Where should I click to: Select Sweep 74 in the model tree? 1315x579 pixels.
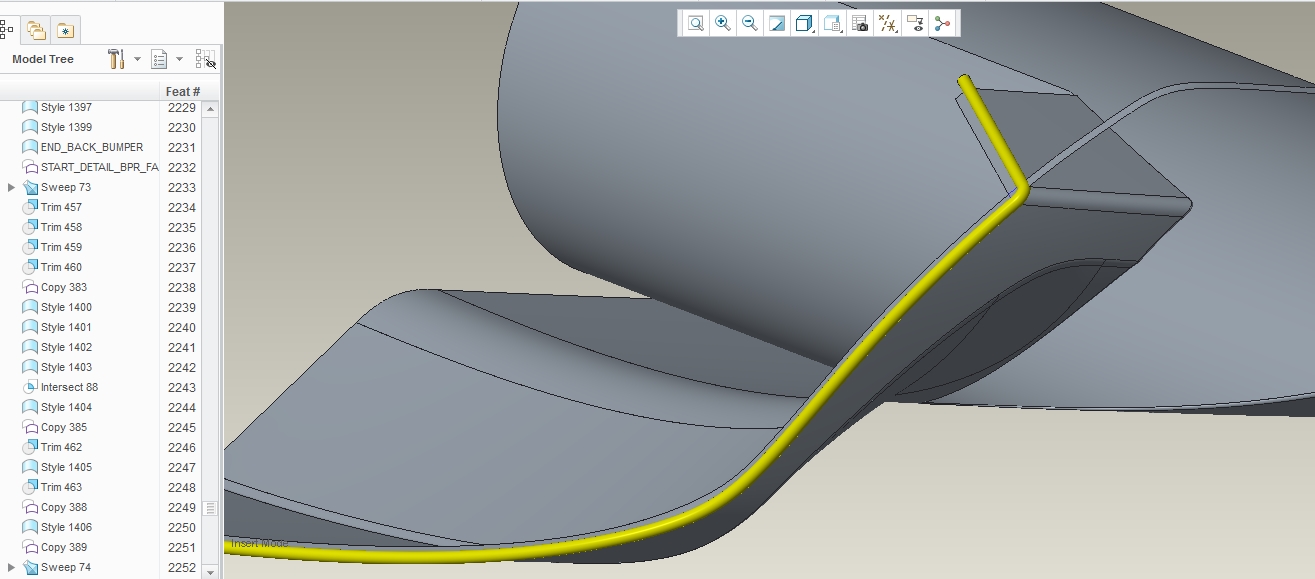(65, 567)
